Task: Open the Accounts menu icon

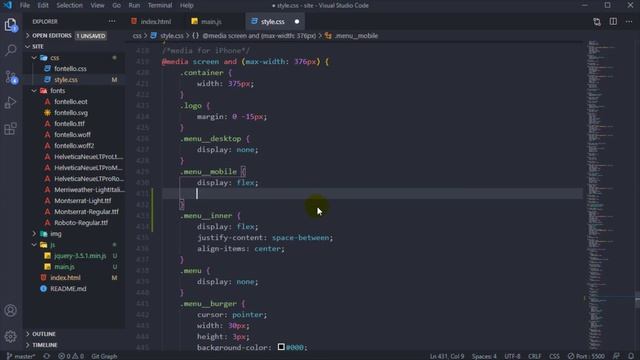Action: 11,311
